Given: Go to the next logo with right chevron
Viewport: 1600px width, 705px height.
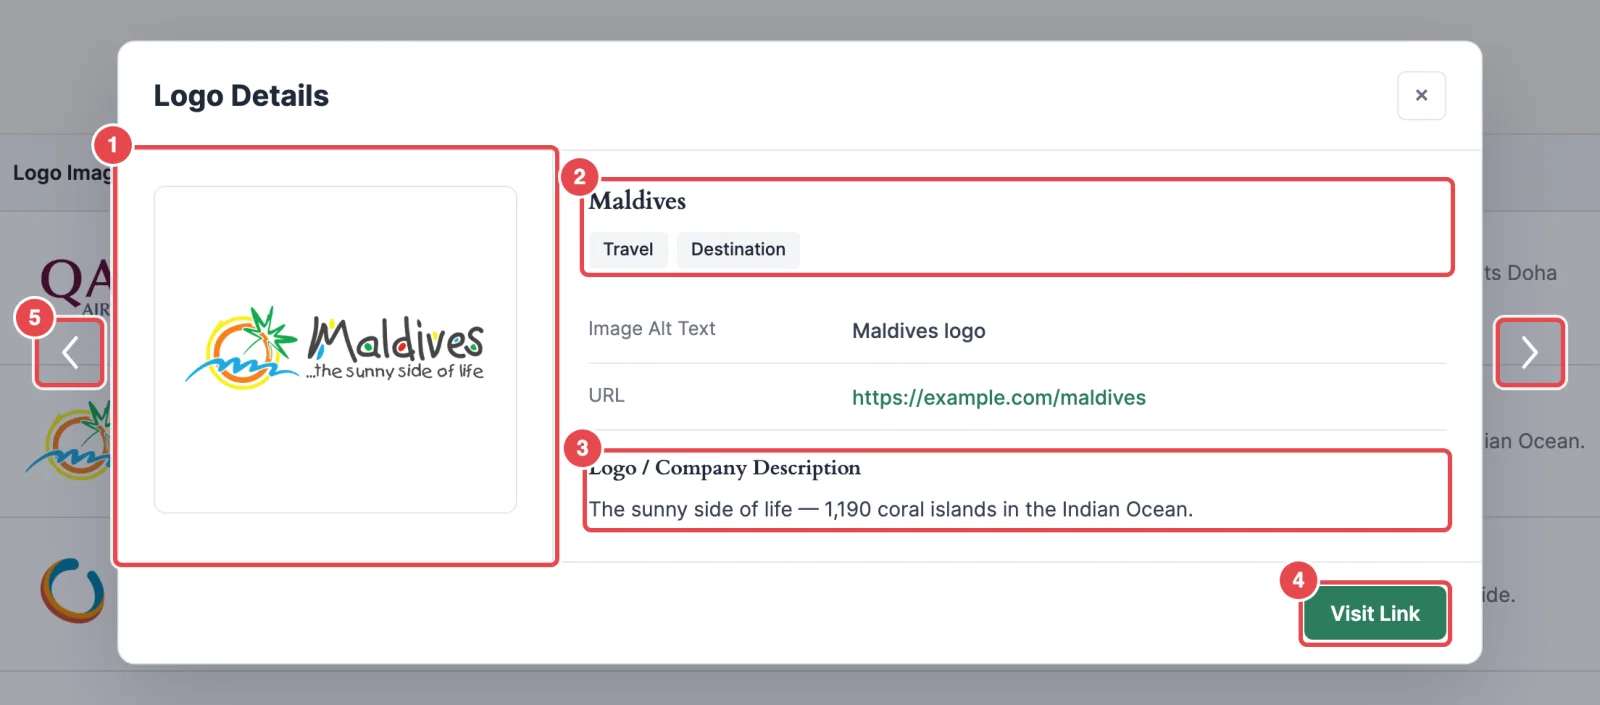Looking at the screenshot, I should (1530, 352).
